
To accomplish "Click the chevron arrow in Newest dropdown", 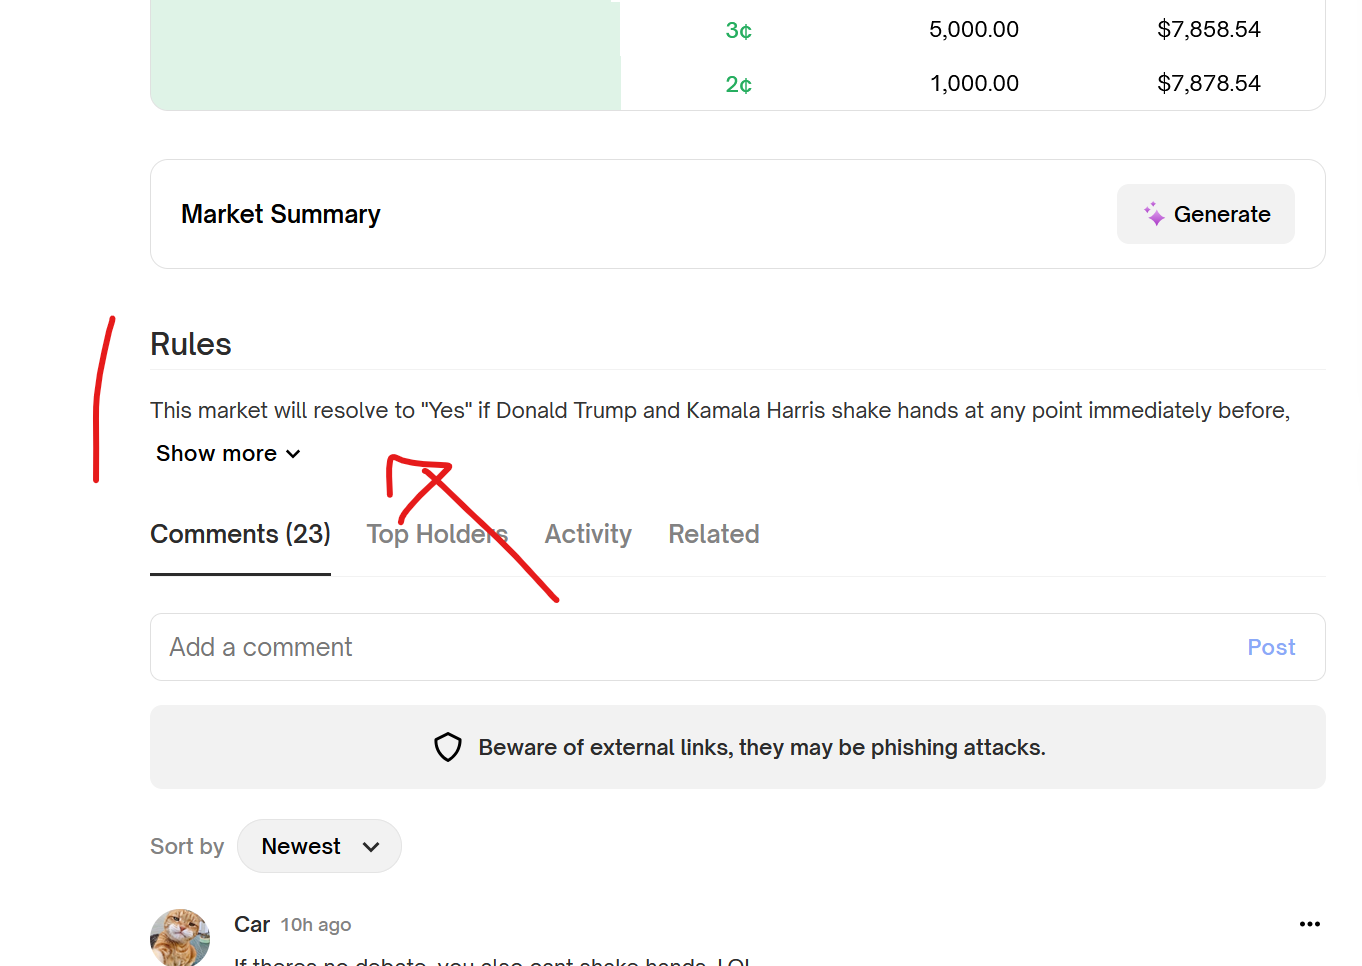I will click(371, 847).
